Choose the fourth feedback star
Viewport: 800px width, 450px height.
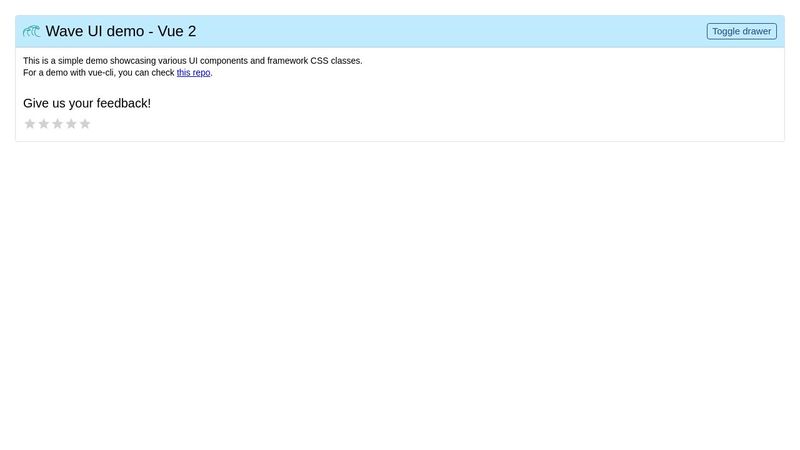[71, 124]
